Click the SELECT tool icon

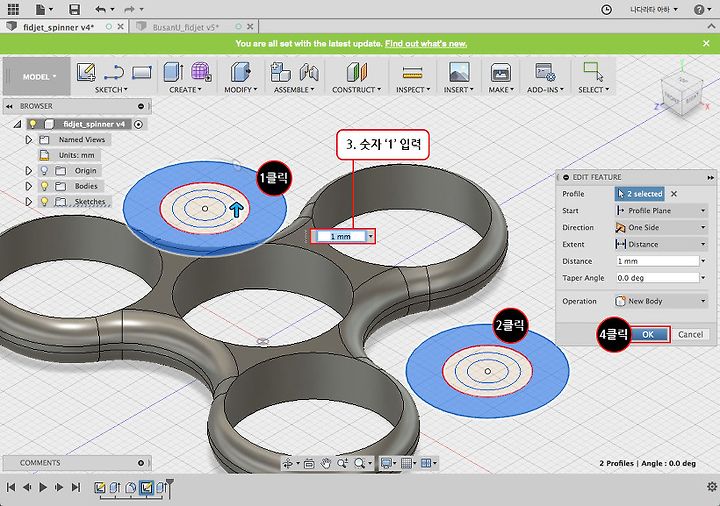[593, 72]
